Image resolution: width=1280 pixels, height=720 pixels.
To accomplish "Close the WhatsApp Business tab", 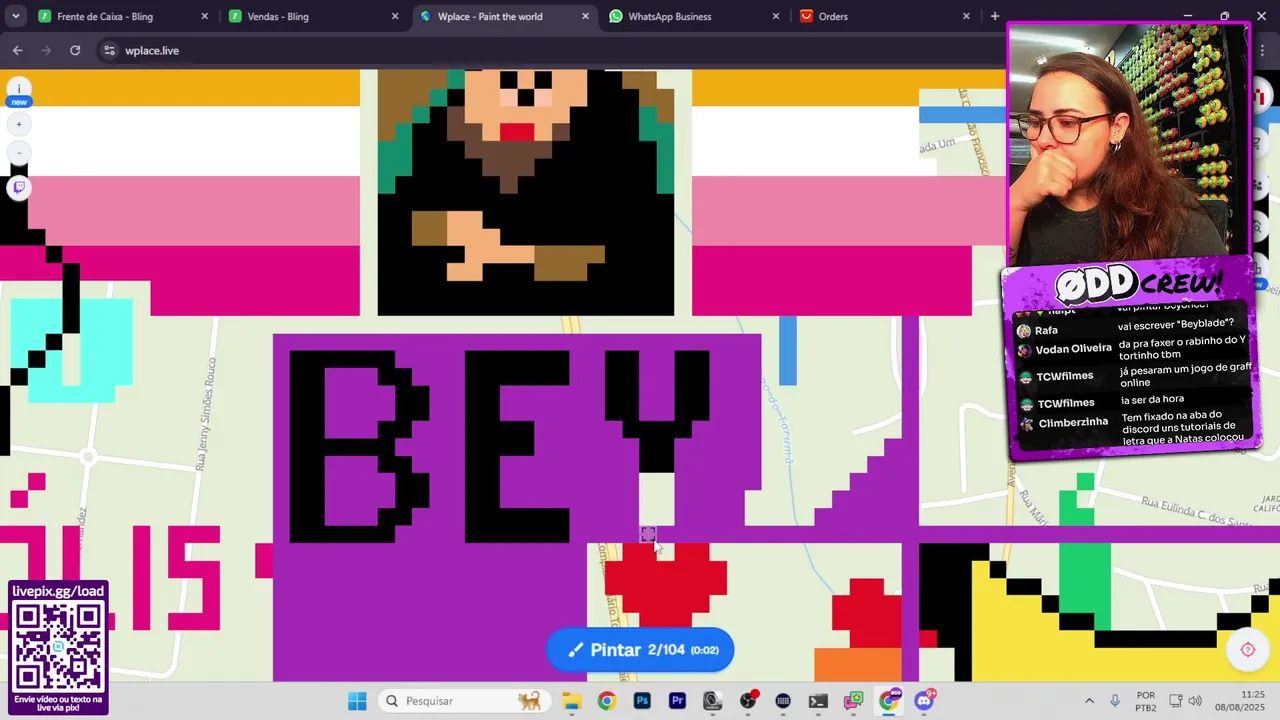I will (x=776, y=16).
